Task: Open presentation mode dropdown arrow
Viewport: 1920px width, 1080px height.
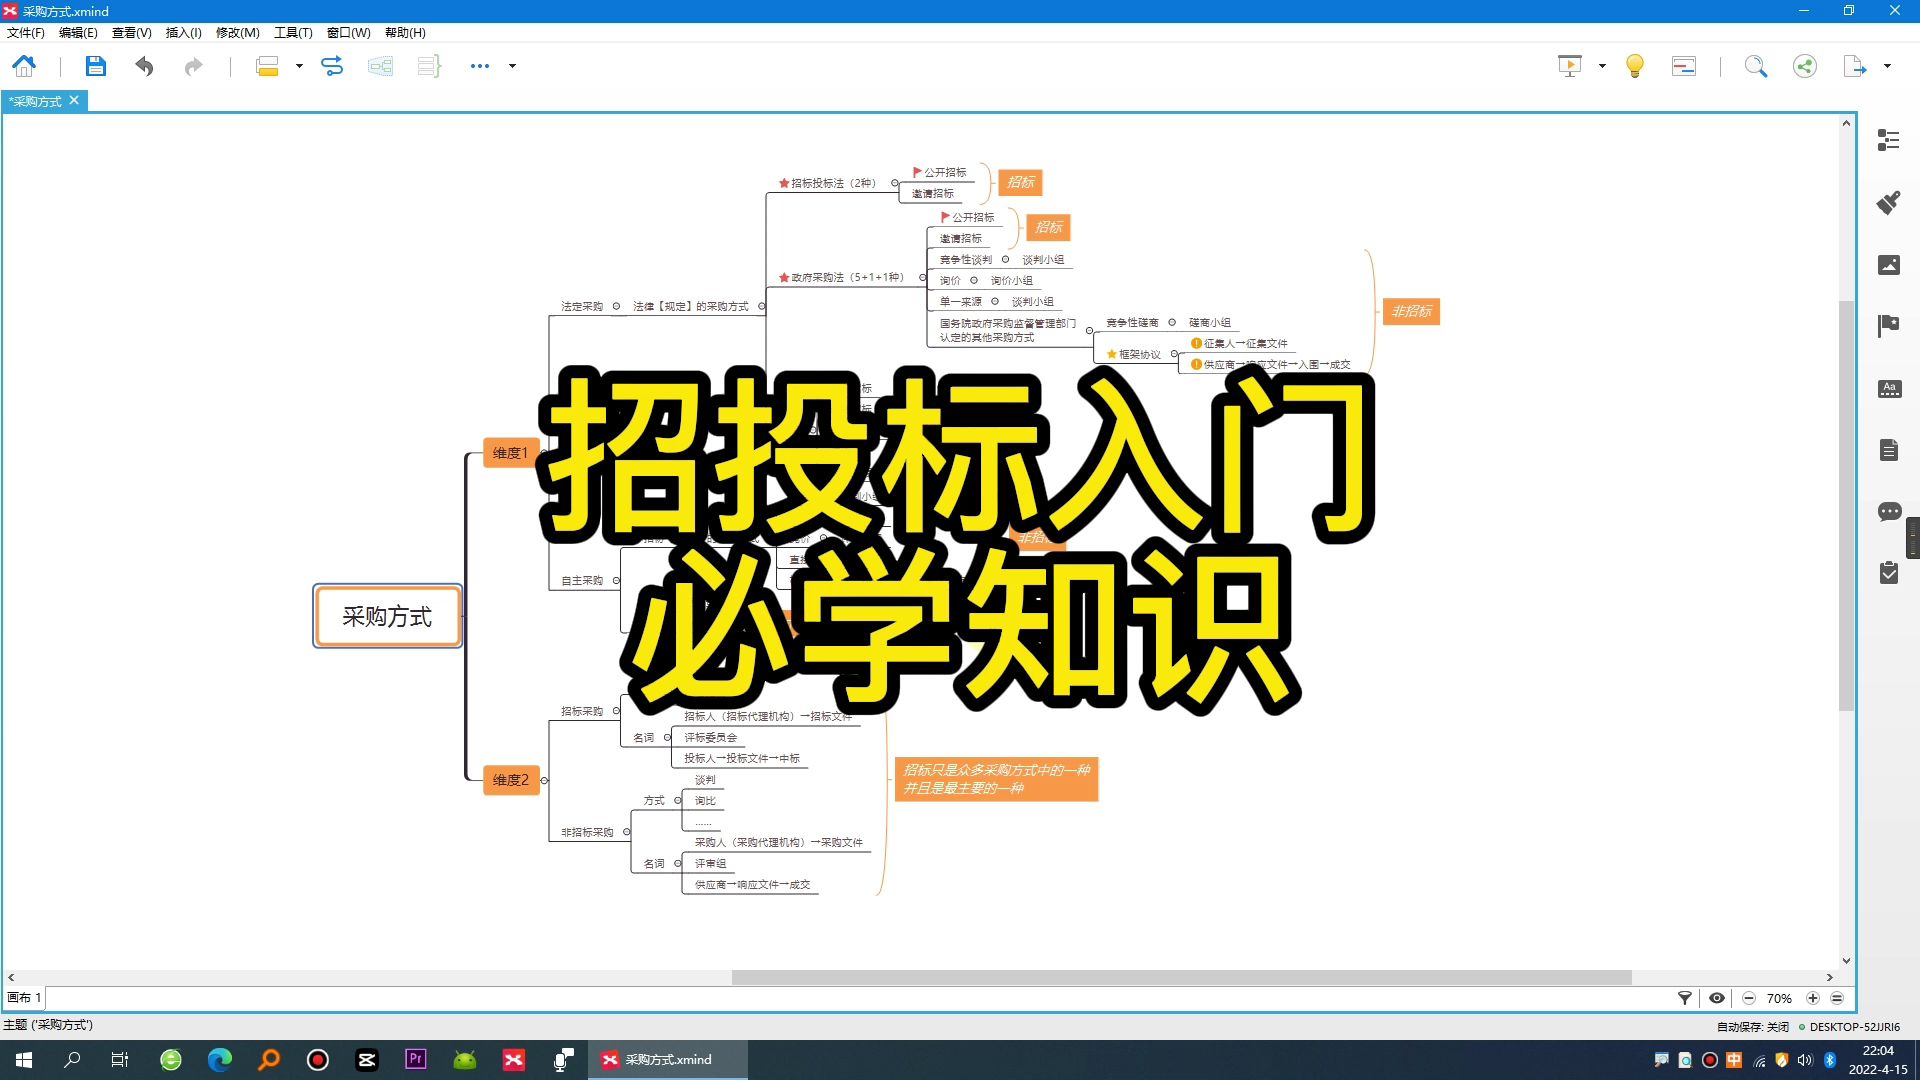Action: click(1602, 66)
